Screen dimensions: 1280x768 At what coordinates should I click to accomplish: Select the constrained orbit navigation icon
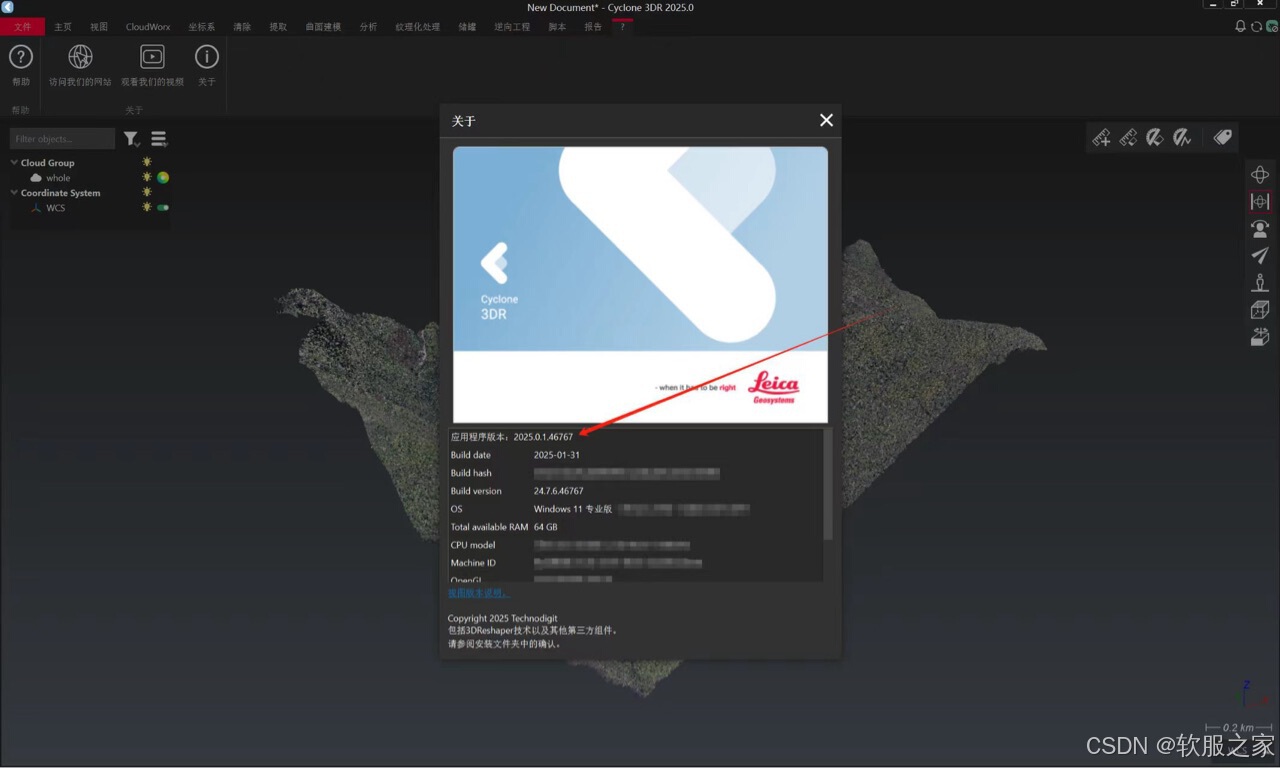pyautogui.click(x=1260, y=202)
